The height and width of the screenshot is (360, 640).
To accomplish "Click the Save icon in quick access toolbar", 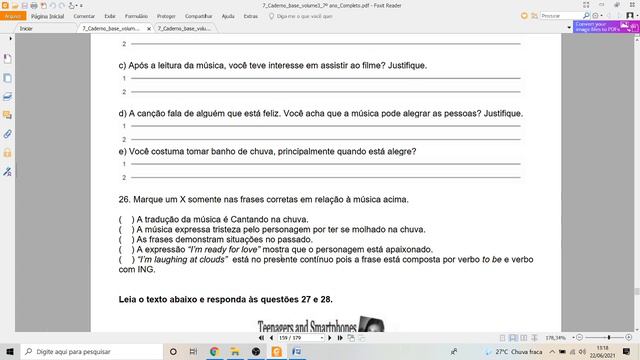I will 24,6.
